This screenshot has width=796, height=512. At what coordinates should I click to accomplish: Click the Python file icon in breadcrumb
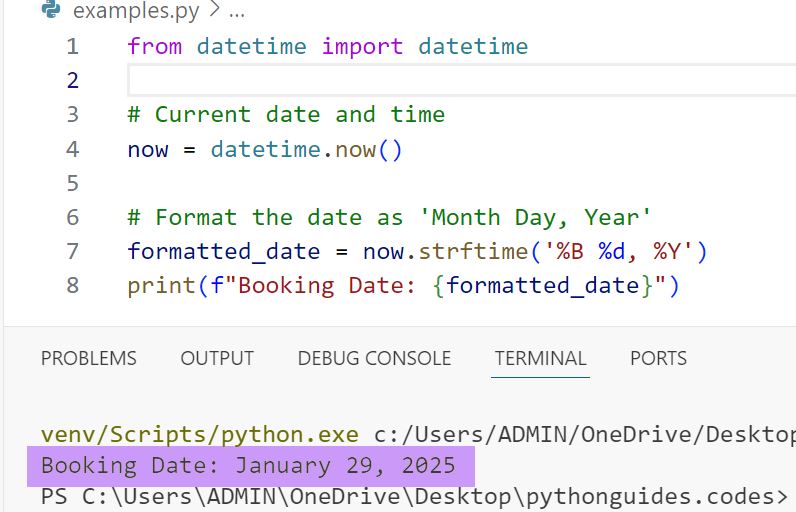(x=51, y=9)
